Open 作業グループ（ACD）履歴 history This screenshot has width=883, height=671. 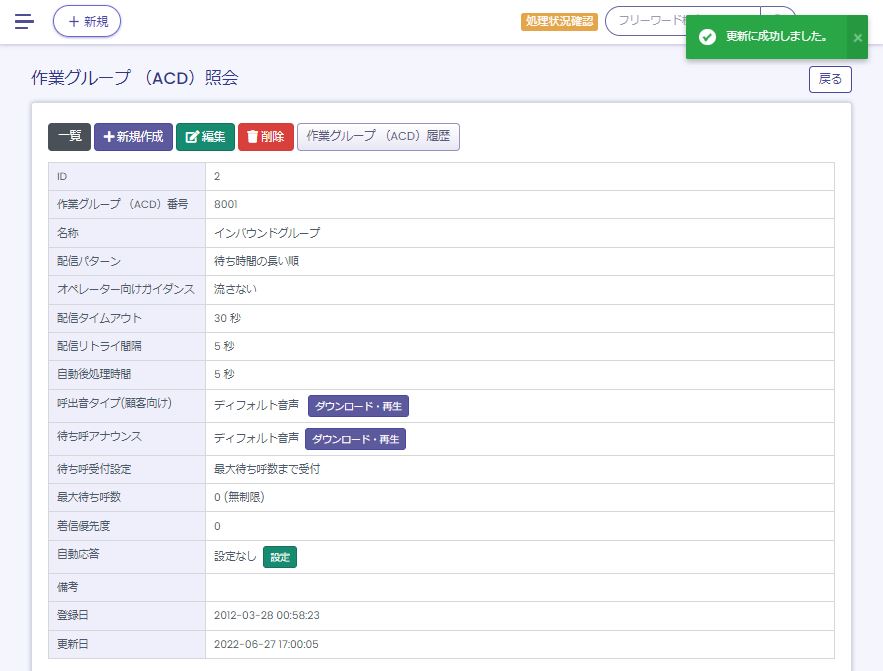coord(378,137)
